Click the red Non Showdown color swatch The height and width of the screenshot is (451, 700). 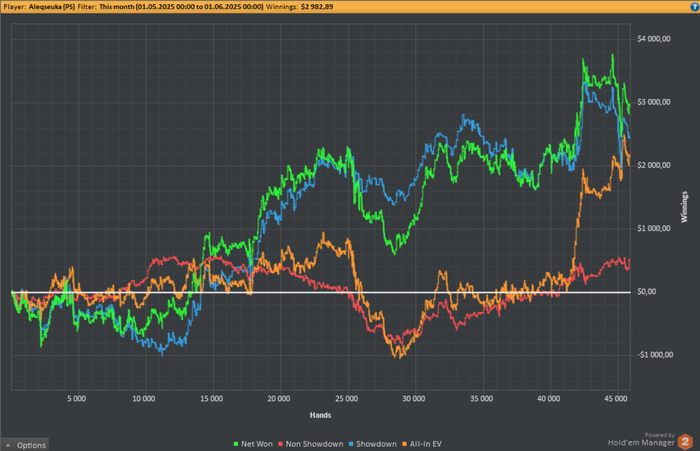click(280, 444)
